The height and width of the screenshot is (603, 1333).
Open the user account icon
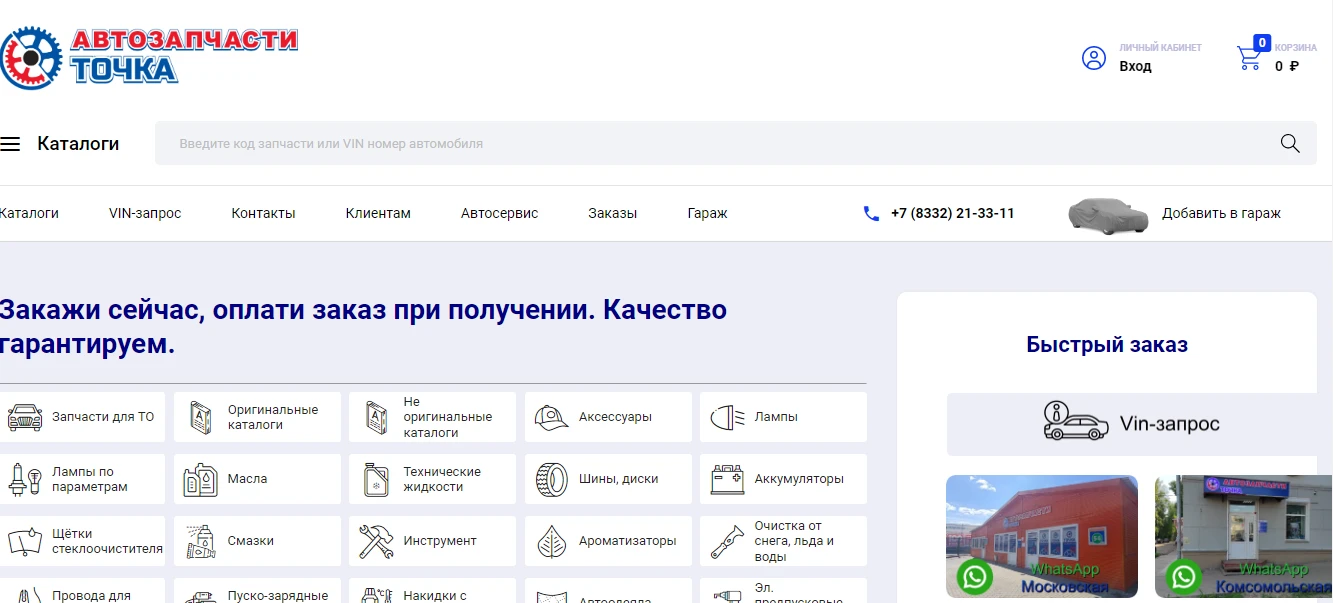[x=1094, y=58]
